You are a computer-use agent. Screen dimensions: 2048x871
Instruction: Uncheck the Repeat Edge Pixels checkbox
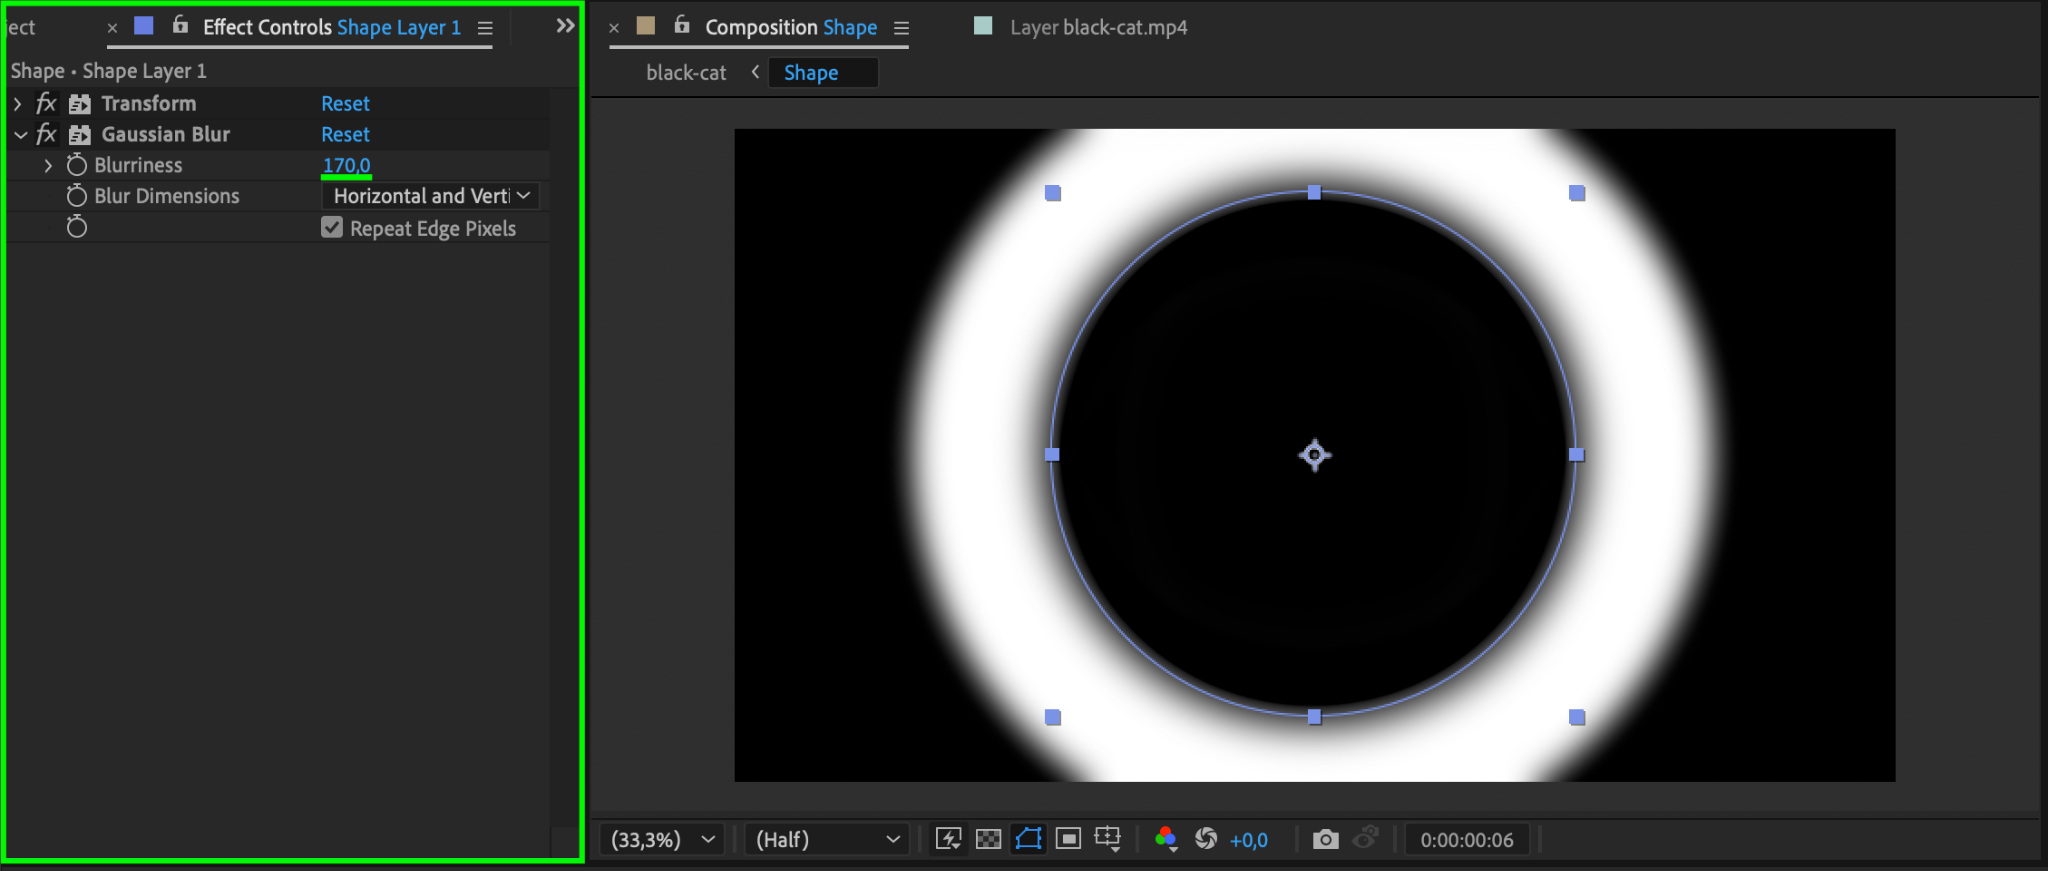tap(332, 228)
